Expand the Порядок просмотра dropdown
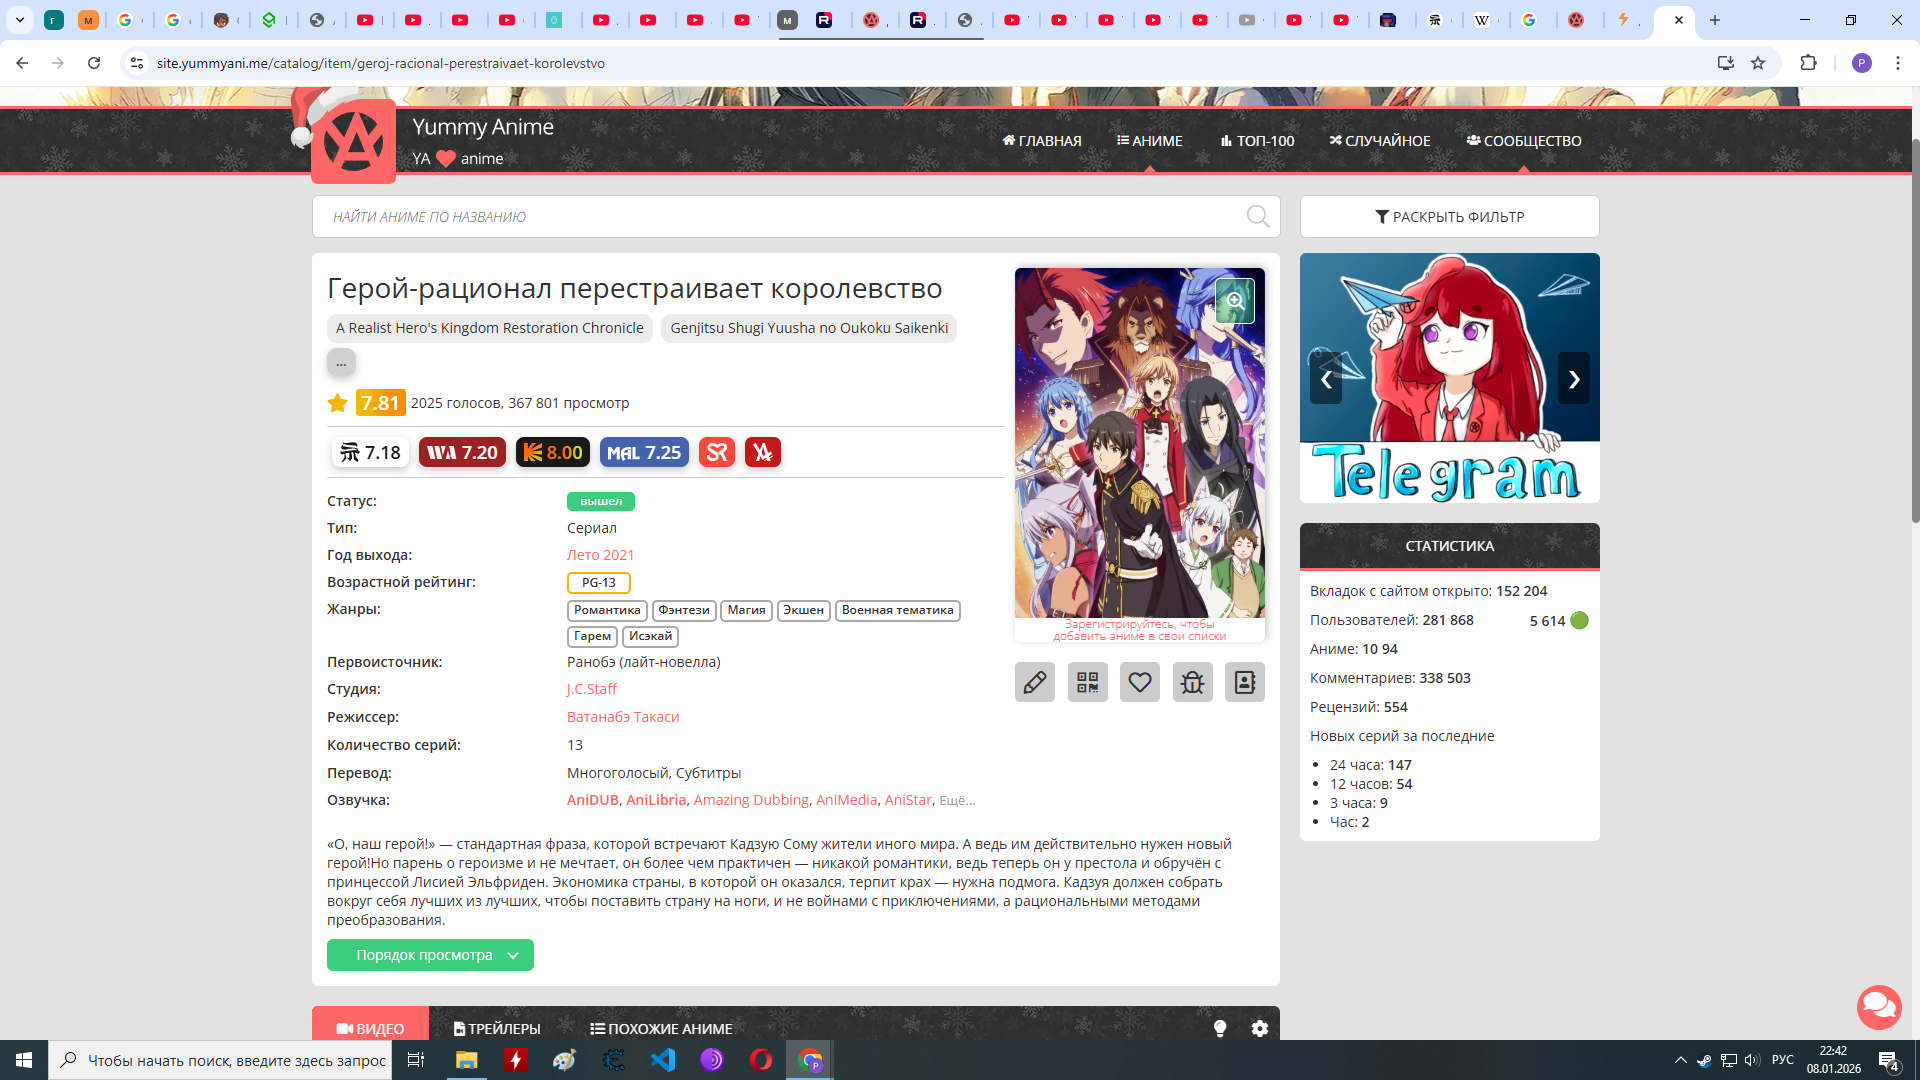 [430, 955]
